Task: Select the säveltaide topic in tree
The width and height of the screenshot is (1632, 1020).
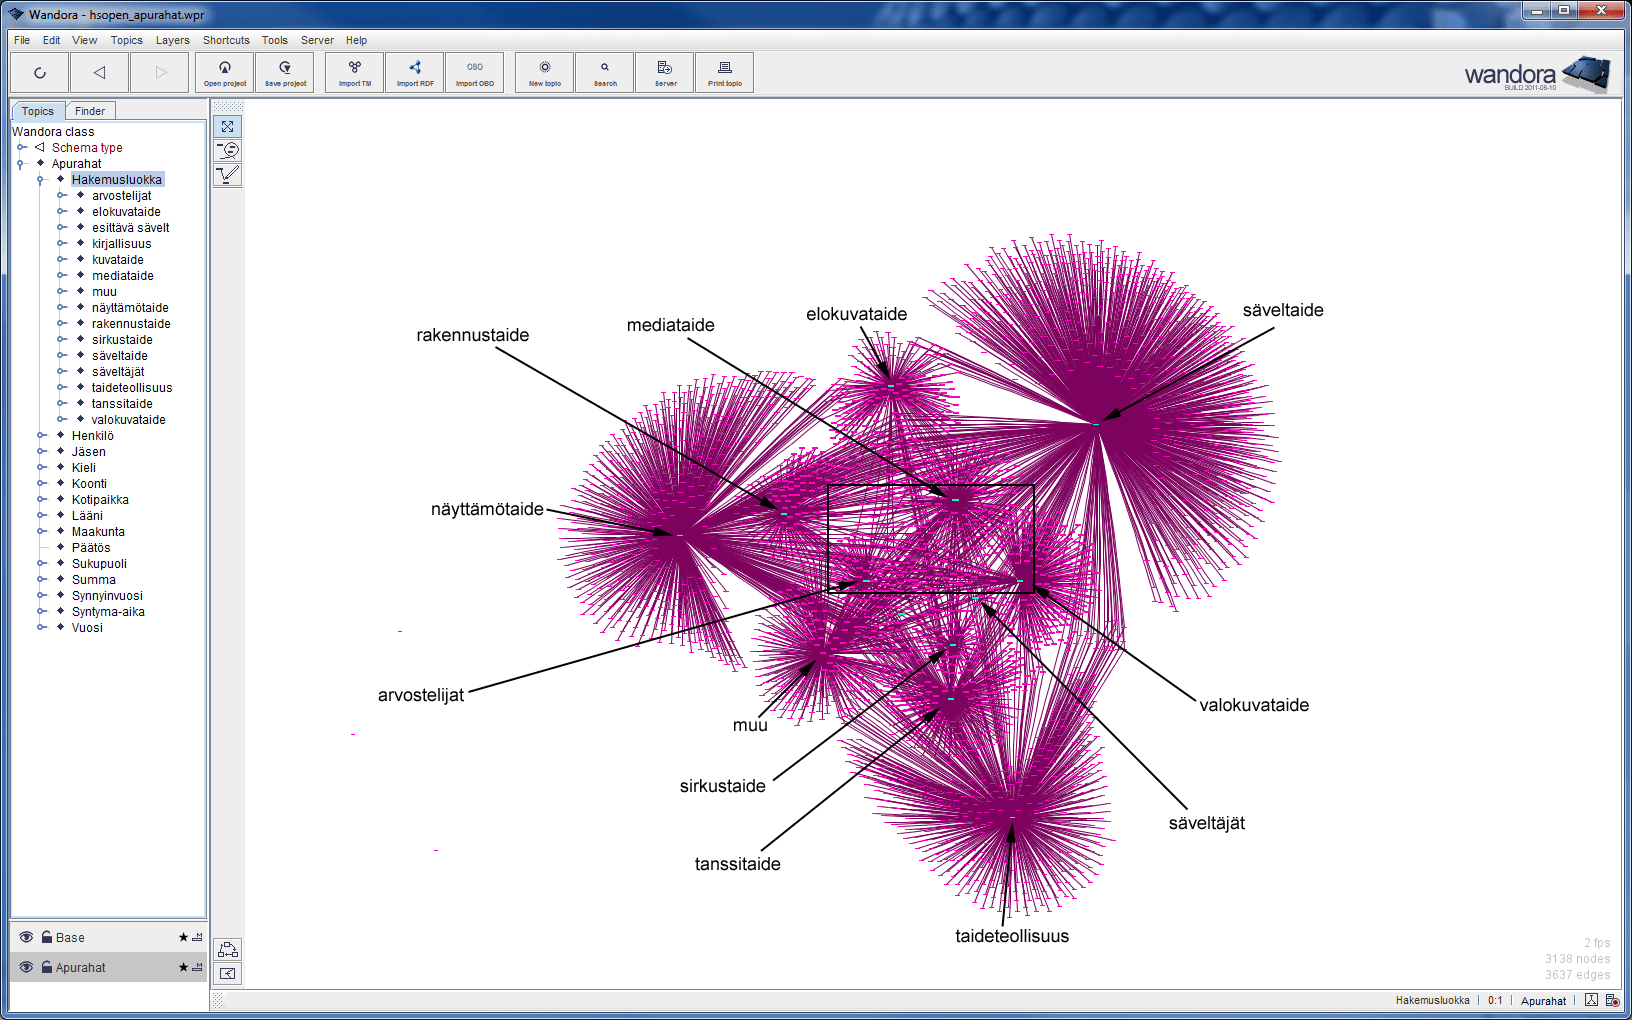Action: point(120,356)
